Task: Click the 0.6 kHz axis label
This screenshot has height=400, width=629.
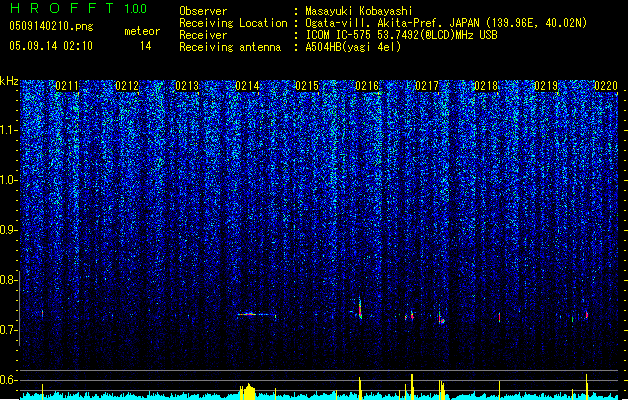Action: click(8, 380)
